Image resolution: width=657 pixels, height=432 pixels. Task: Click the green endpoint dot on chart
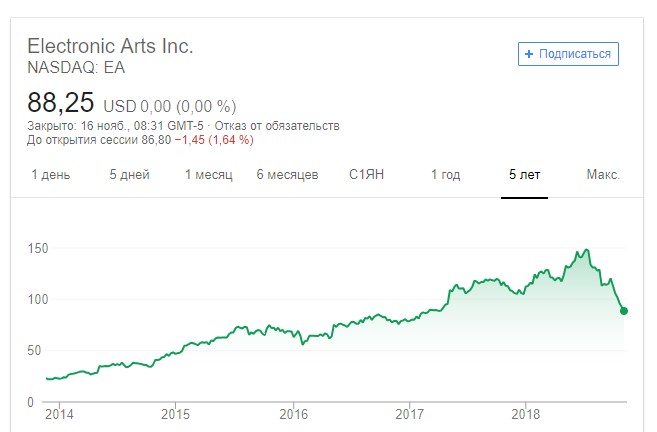(624, 311)
